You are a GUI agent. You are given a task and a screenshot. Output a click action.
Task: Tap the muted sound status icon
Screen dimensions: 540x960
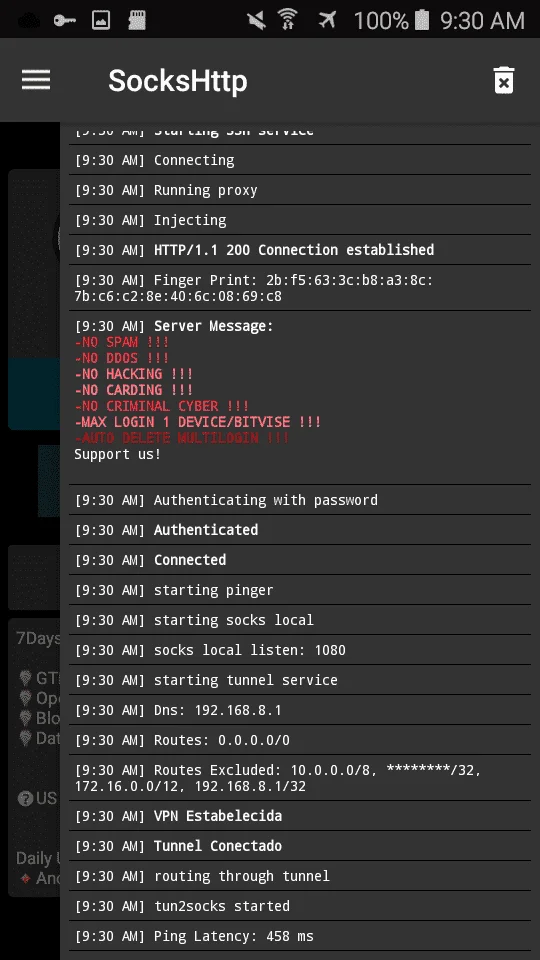click(x=257, y=21)
